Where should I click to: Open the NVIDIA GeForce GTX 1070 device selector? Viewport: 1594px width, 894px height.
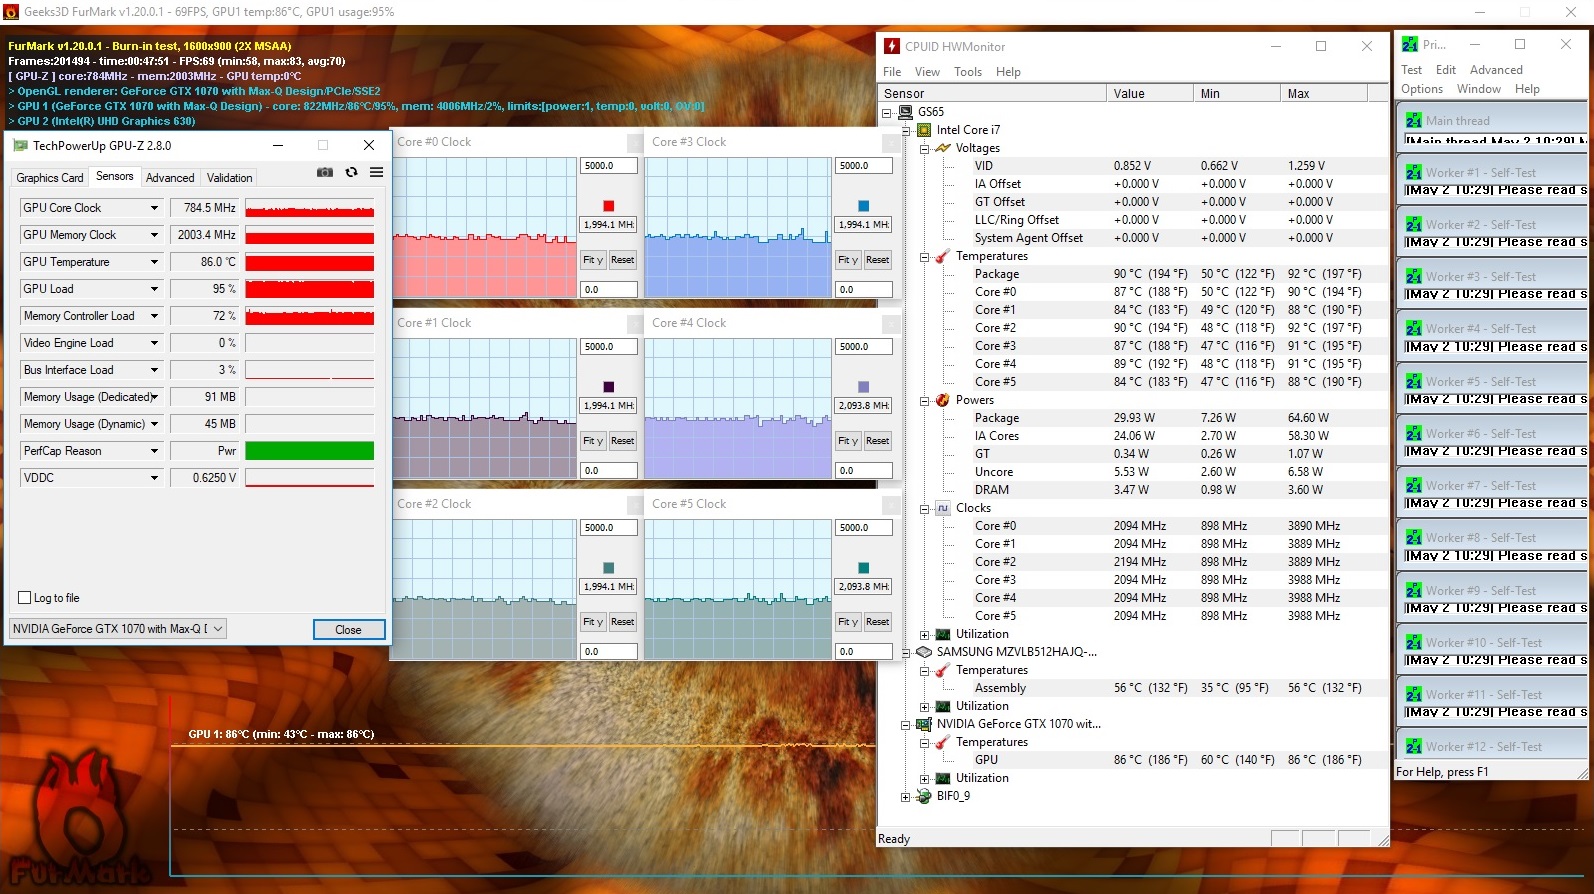[118, 629]
